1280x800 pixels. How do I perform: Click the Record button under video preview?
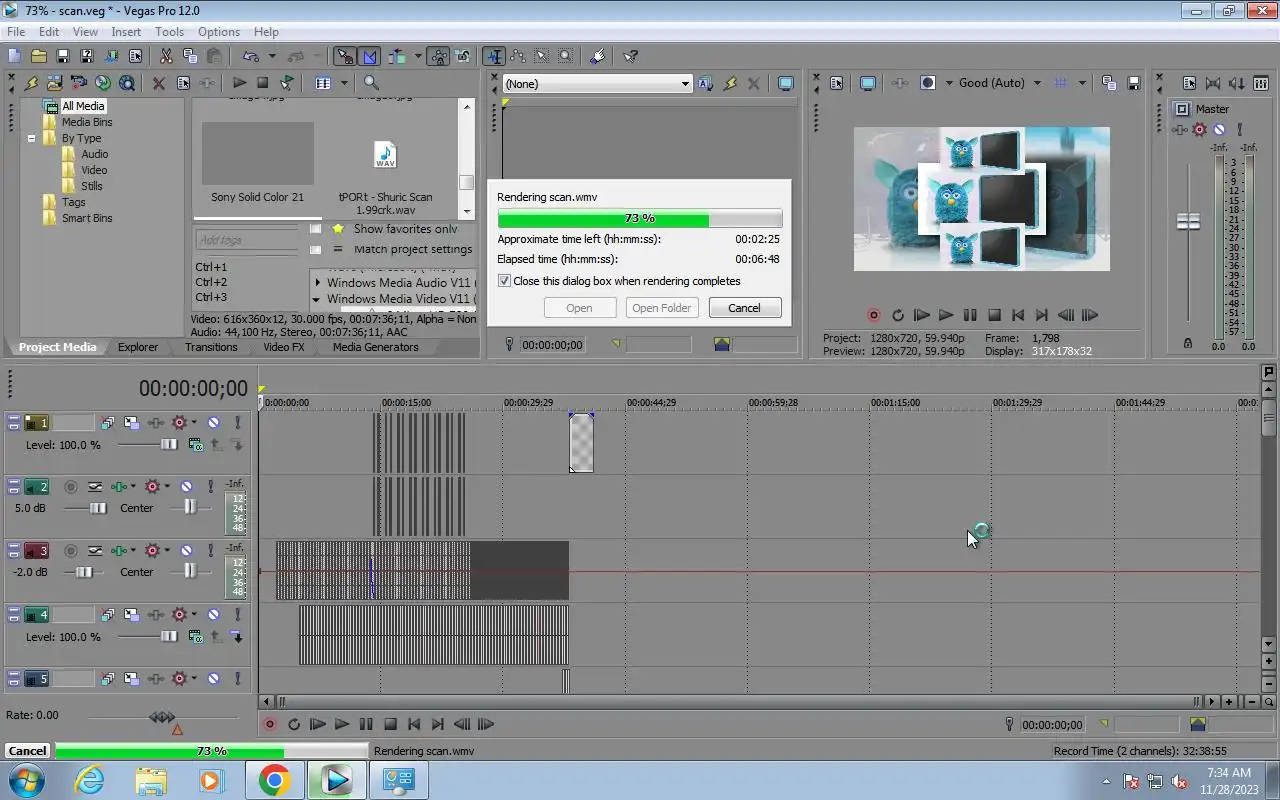[x=873, y=315]
